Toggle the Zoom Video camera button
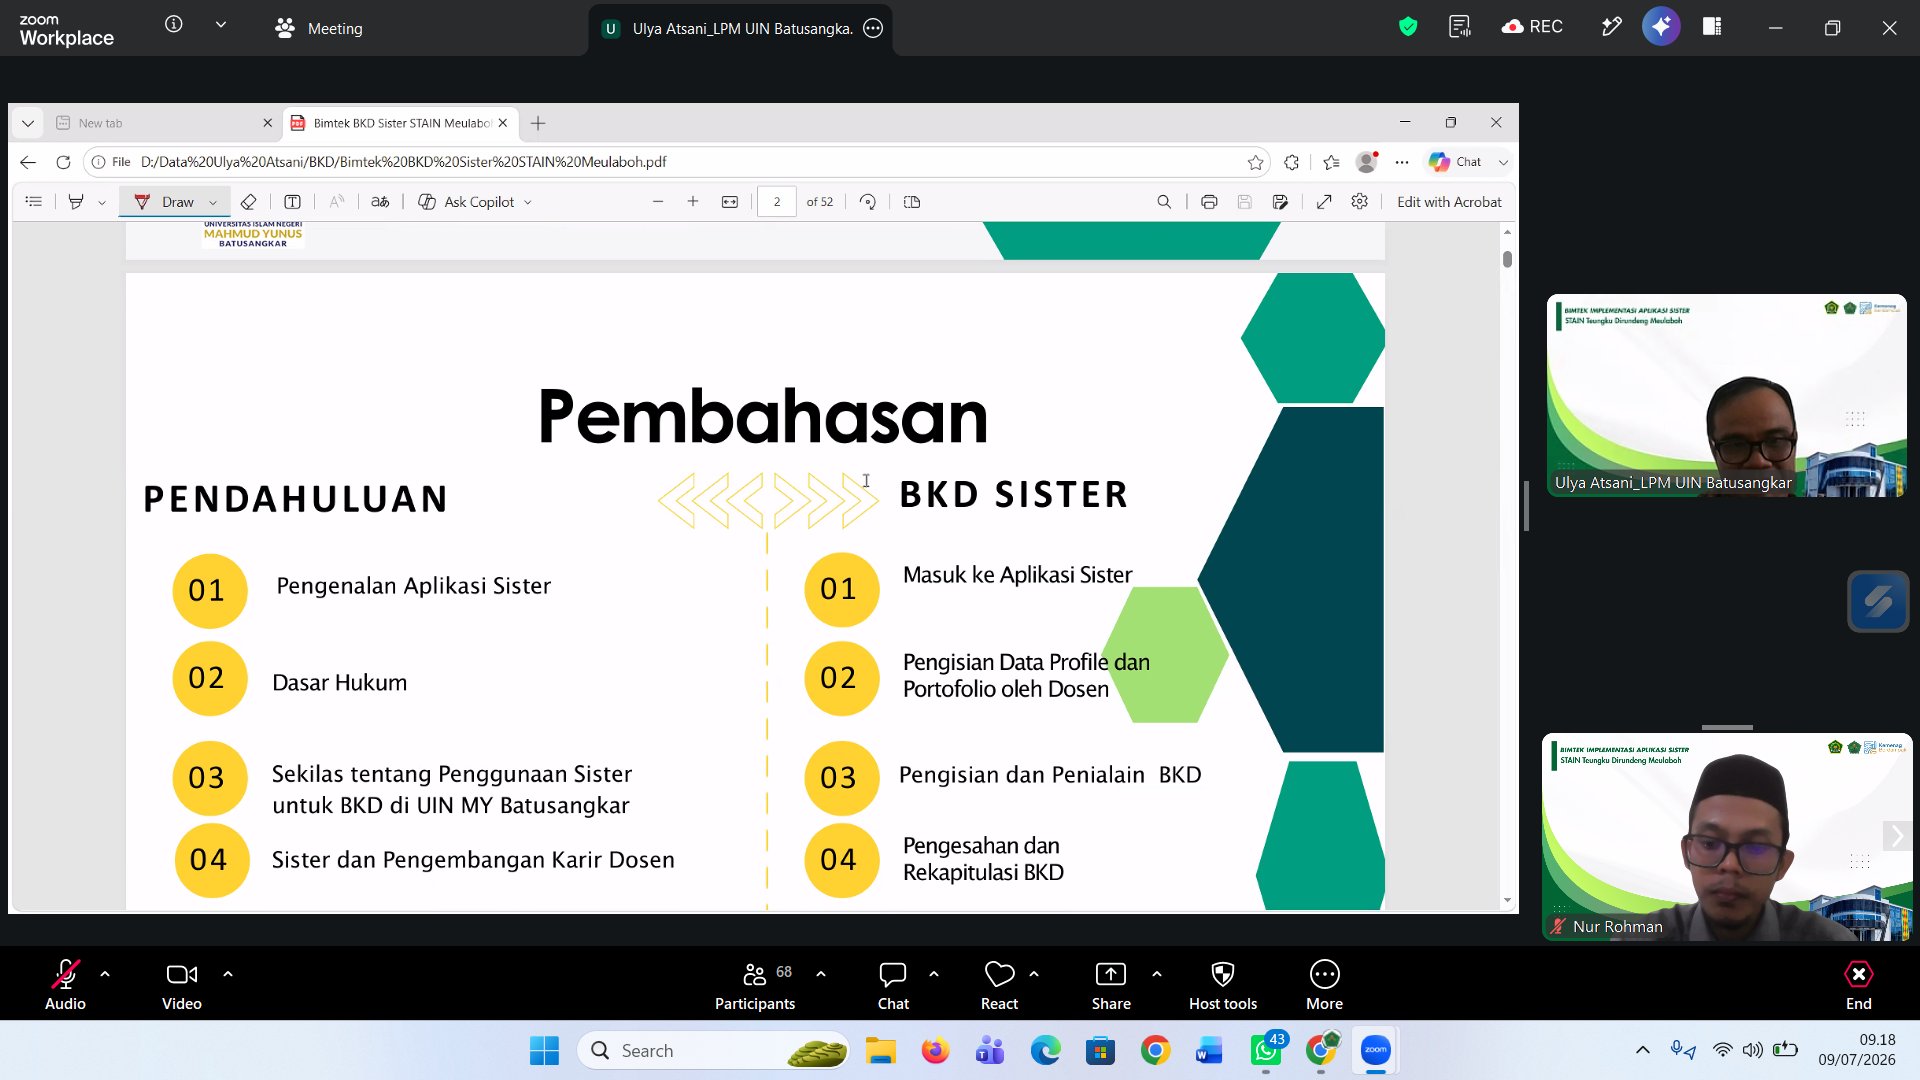 (181, 984)
